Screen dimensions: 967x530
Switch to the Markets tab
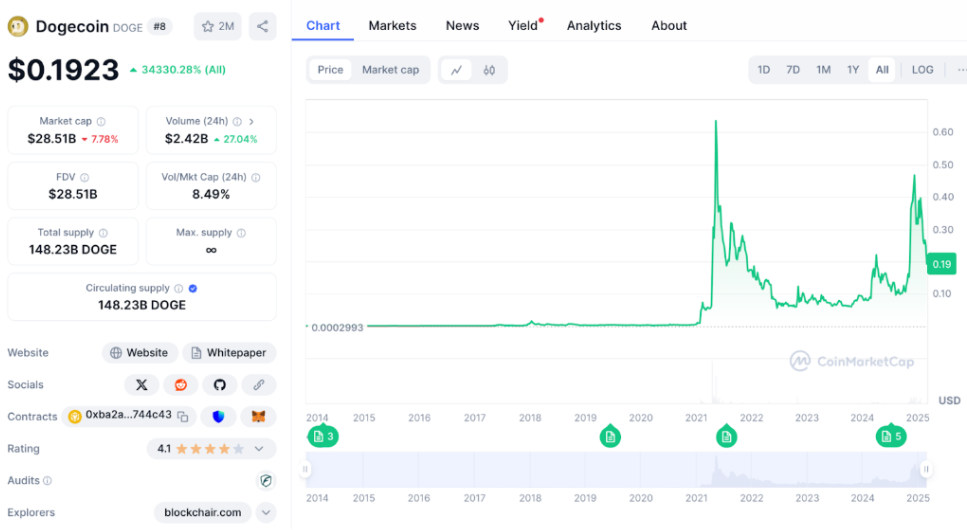[x=392, y=26]
